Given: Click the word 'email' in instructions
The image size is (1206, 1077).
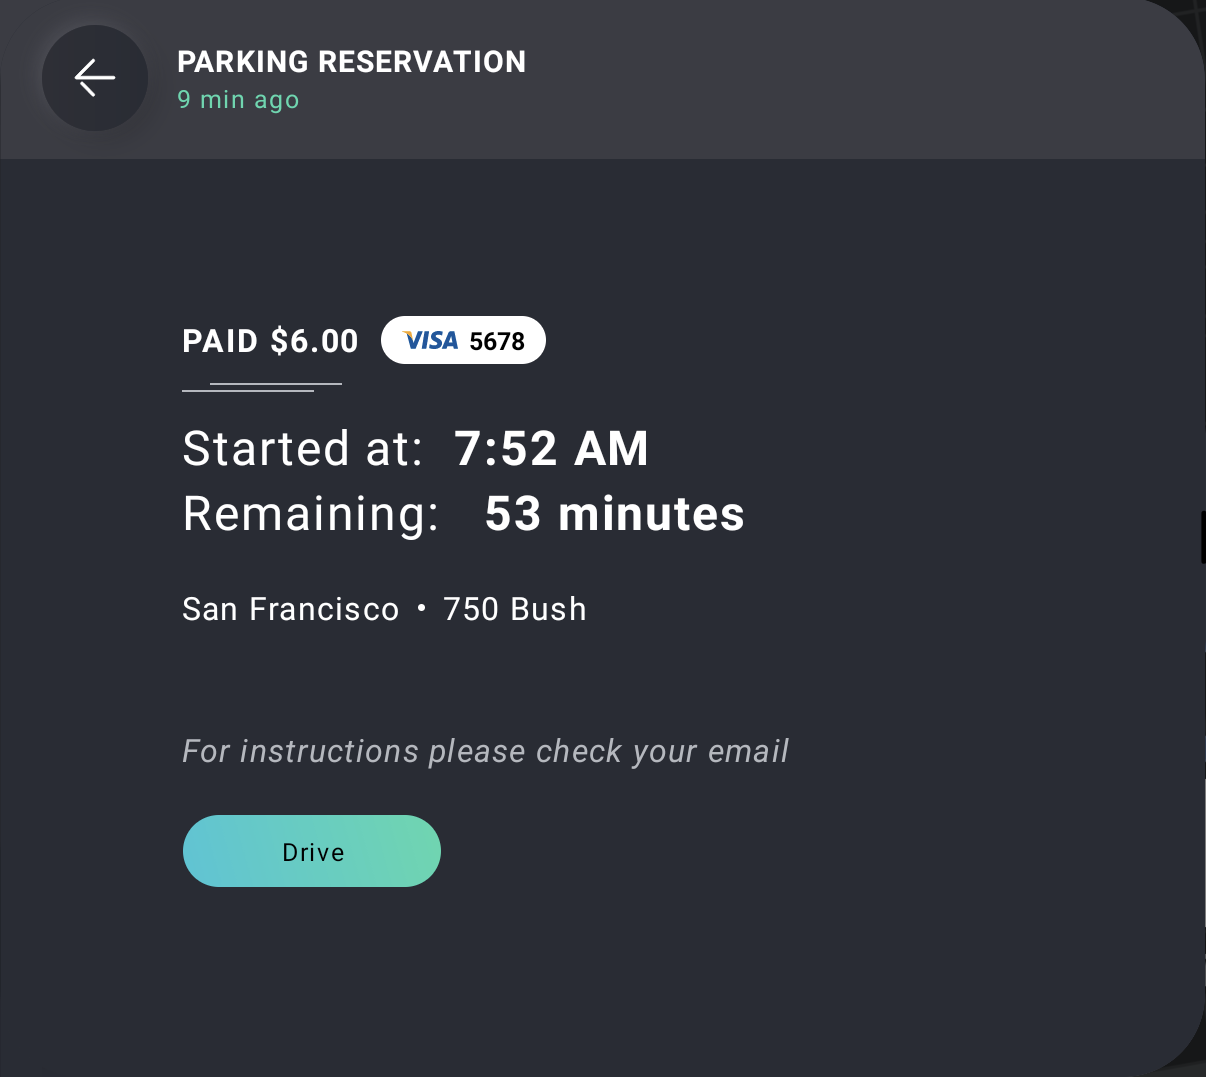Looking at the screenshot, I should click(x=749, y=751).
